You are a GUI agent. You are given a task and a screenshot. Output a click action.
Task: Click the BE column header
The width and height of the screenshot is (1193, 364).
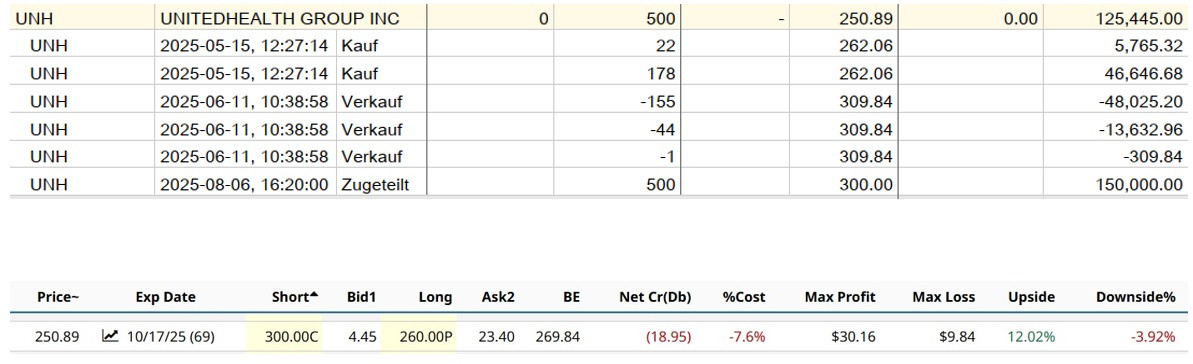571,297
